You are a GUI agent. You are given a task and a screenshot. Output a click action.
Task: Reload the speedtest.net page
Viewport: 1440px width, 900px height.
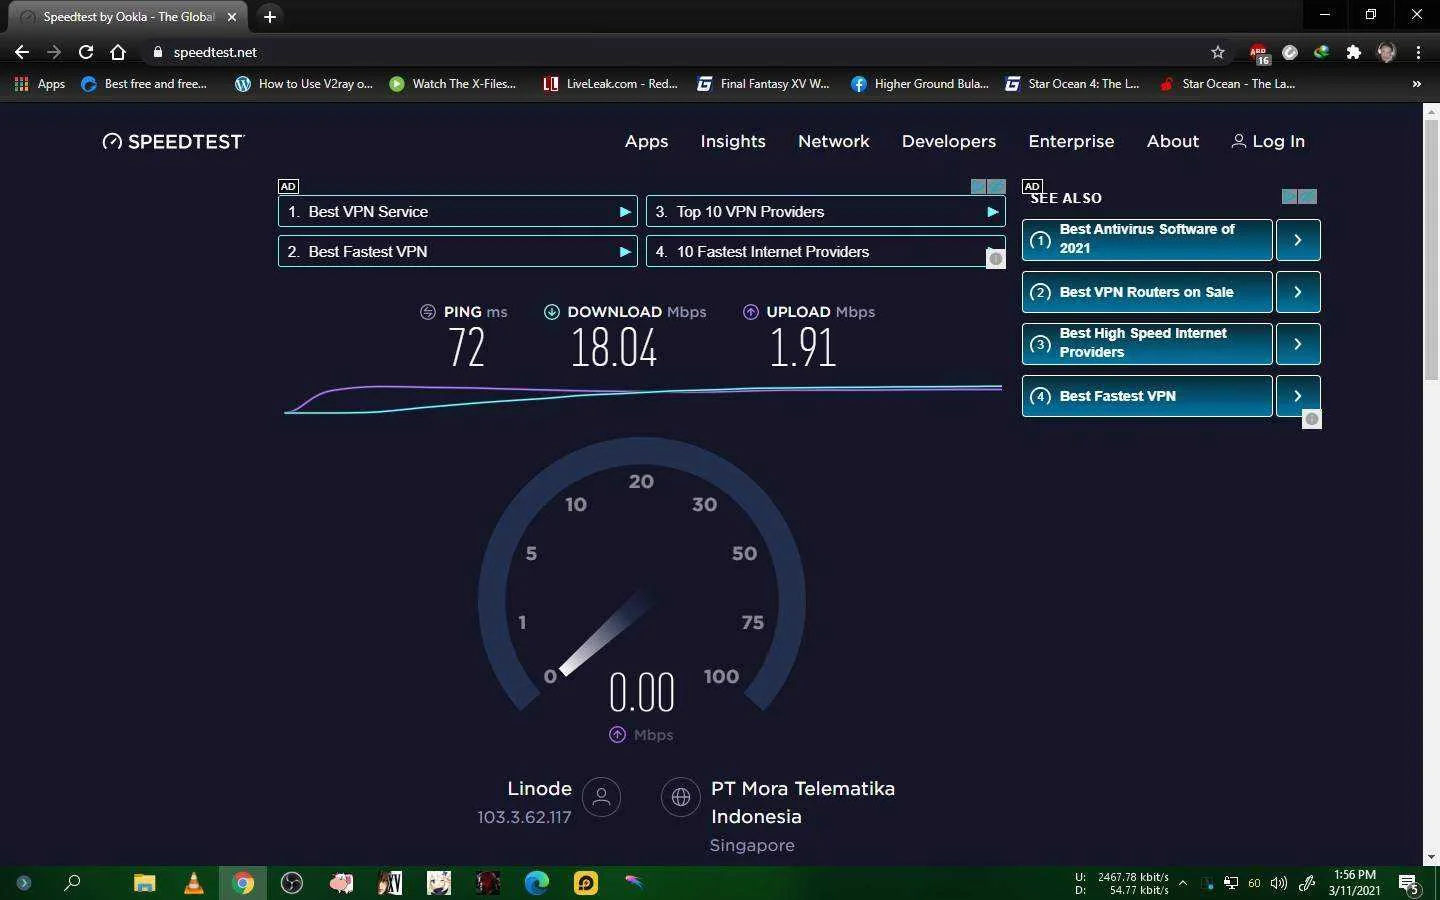[86, 52]
